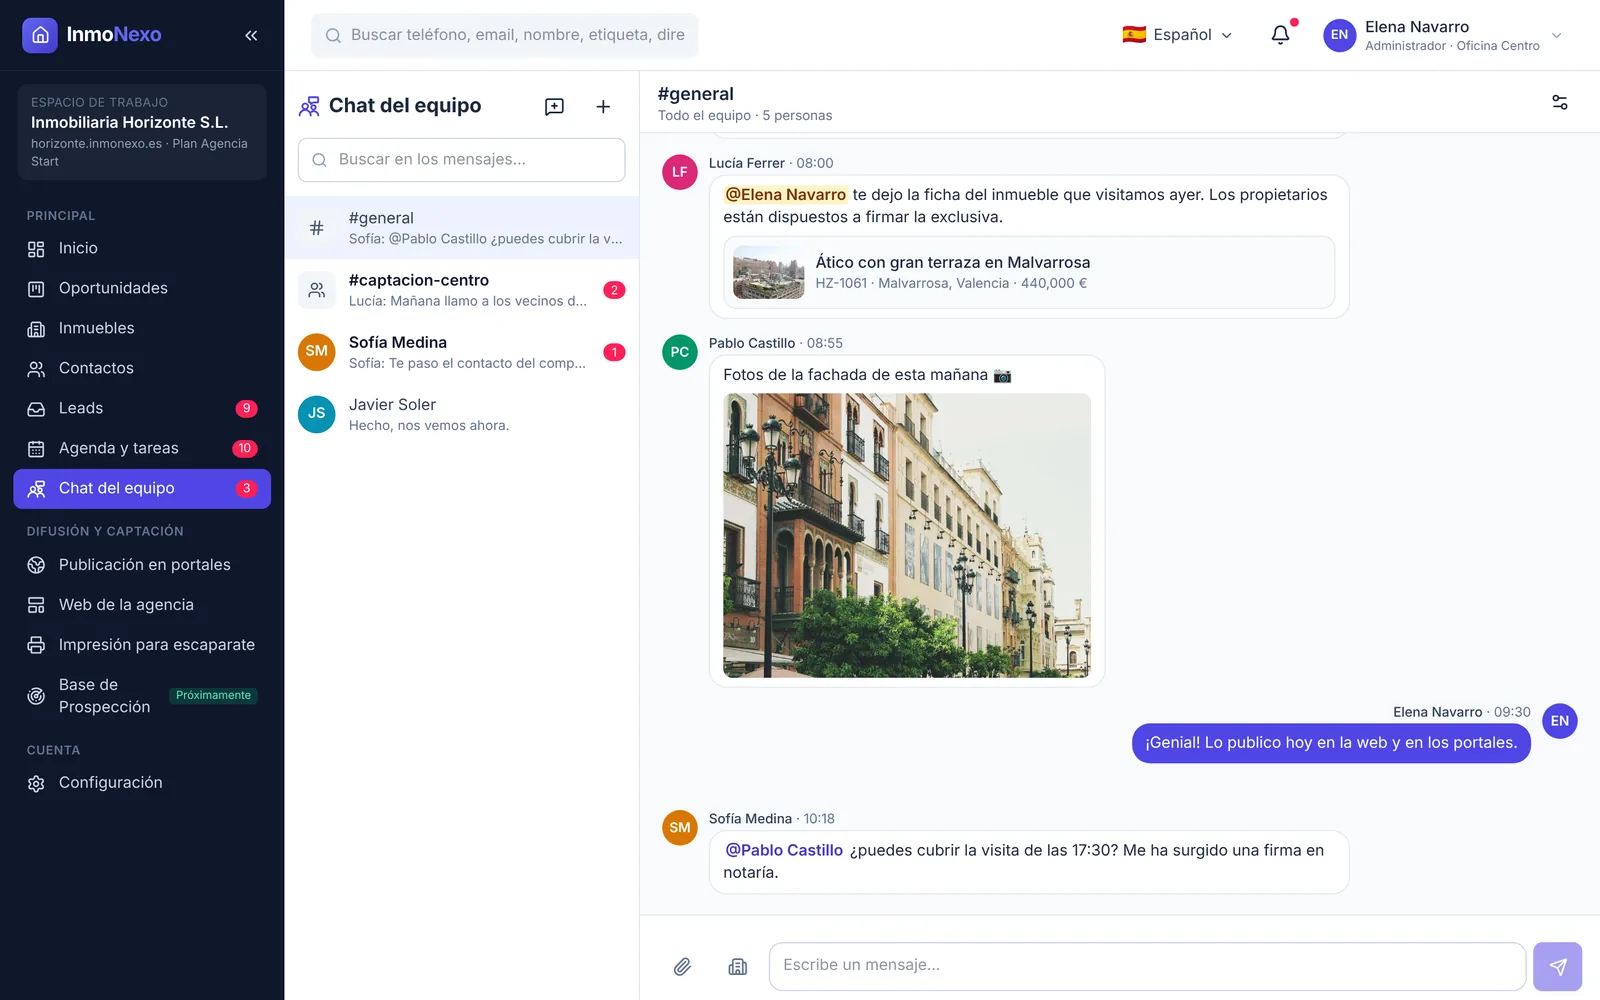1600x1000 pixels.
Task: Open Base de Prospección item
Action: 142,696
